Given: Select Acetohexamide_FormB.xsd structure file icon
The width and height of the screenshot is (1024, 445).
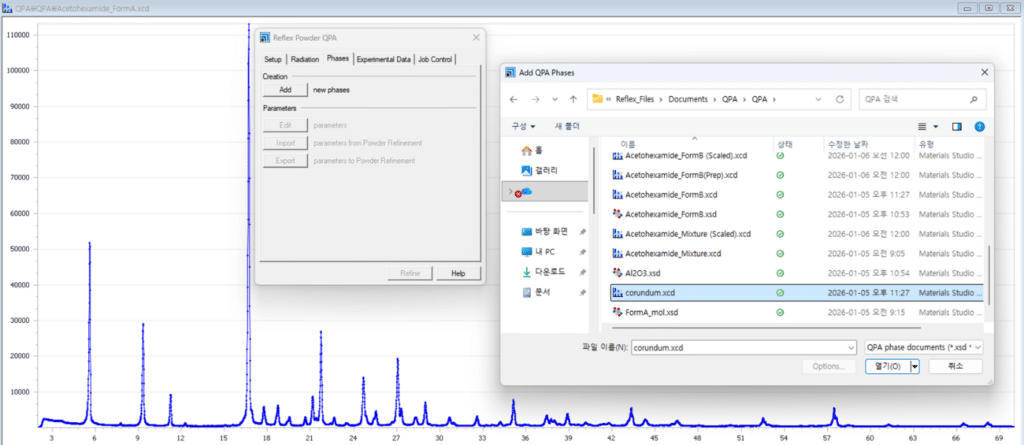Looking at the screenshot, I should point(616,214).
